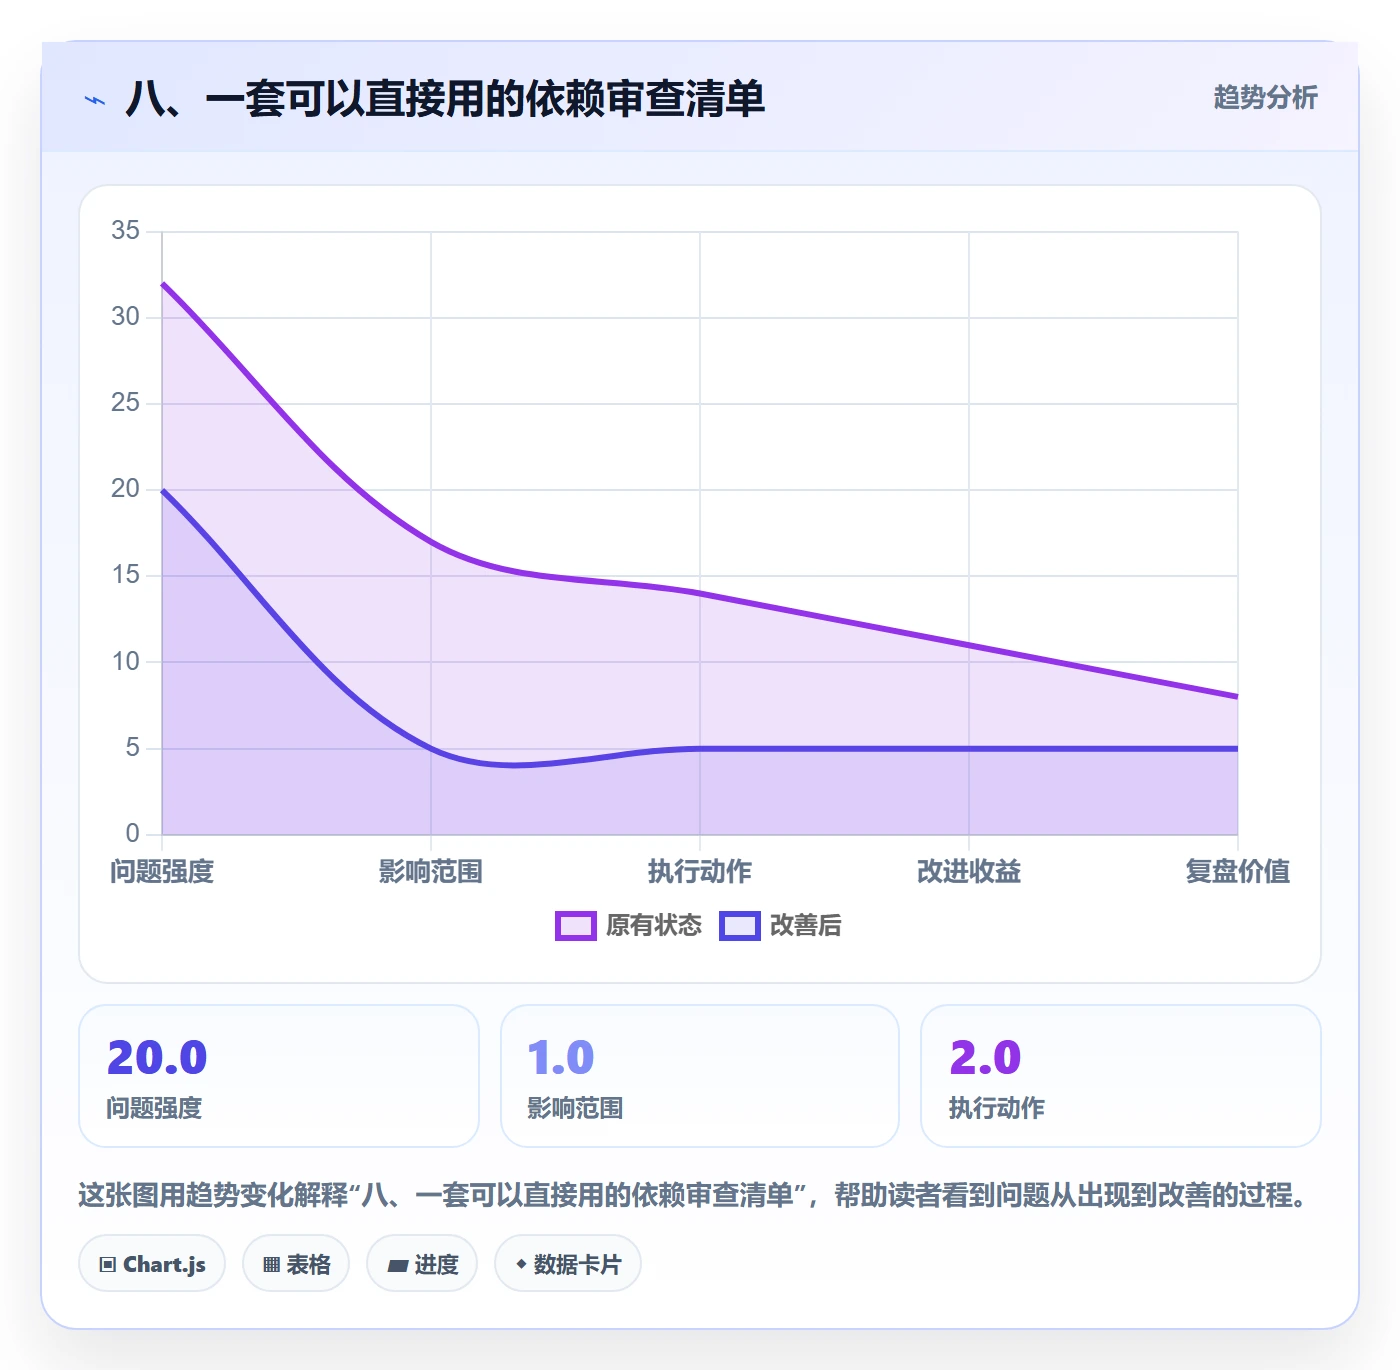Viewport: 1400px width, 1370px height.
Task: Toggle the 原有状态 legend swatch
Action: click(576, 926)
